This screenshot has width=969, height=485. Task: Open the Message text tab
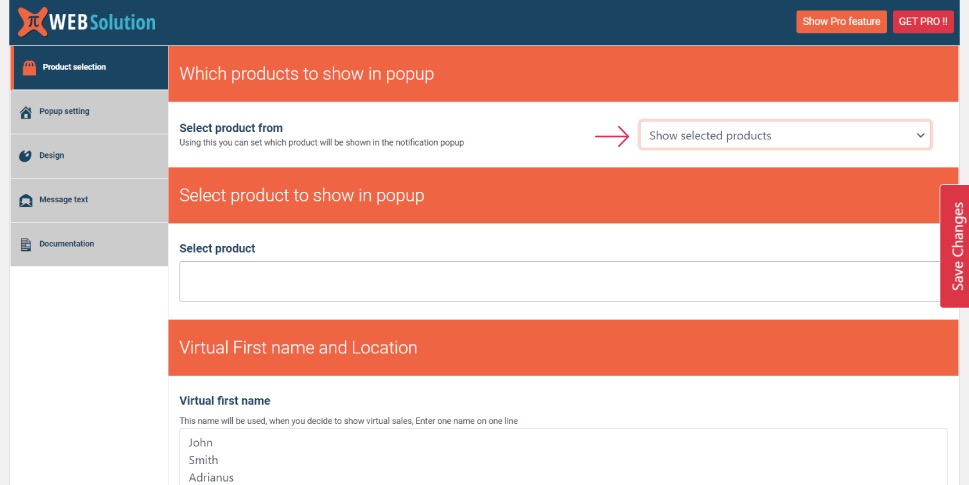(90, 200)
